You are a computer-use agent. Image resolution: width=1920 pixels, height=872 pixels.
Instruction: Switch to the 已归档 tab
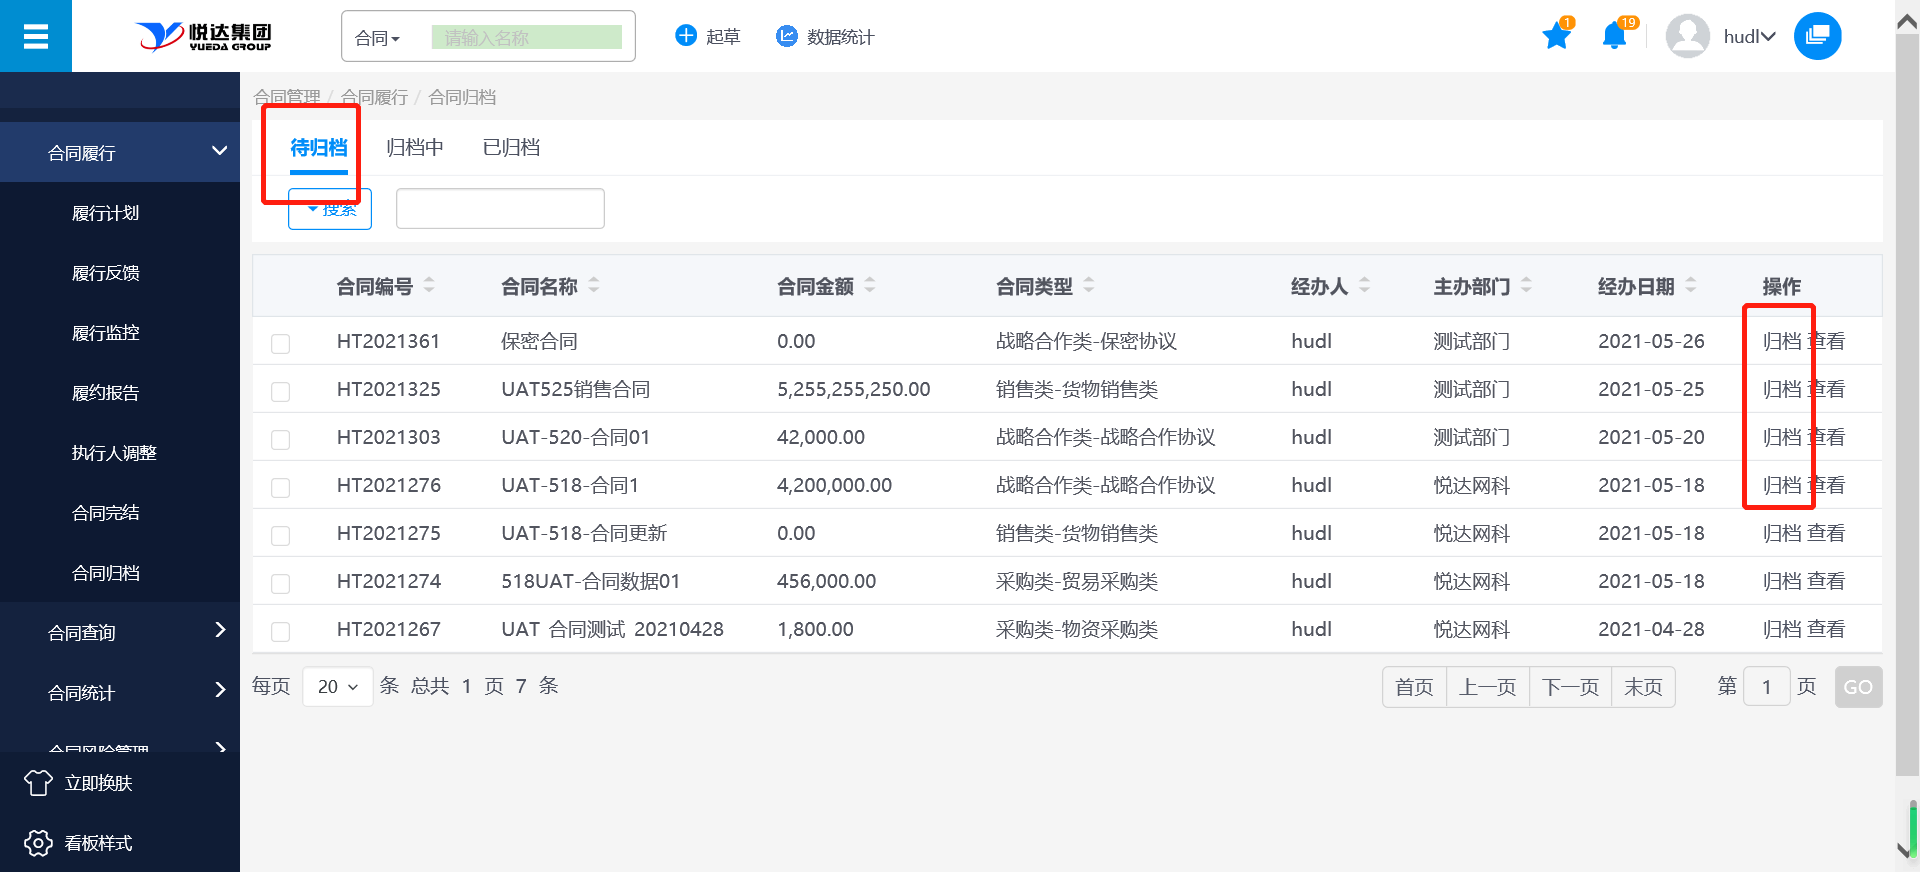(511, 148)
